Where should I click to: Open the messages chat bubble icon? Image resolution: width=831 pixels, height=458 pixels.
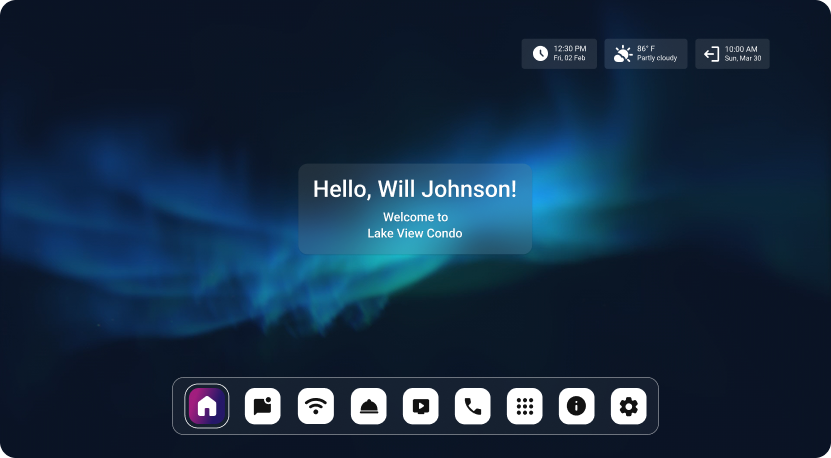pos(263,406)
